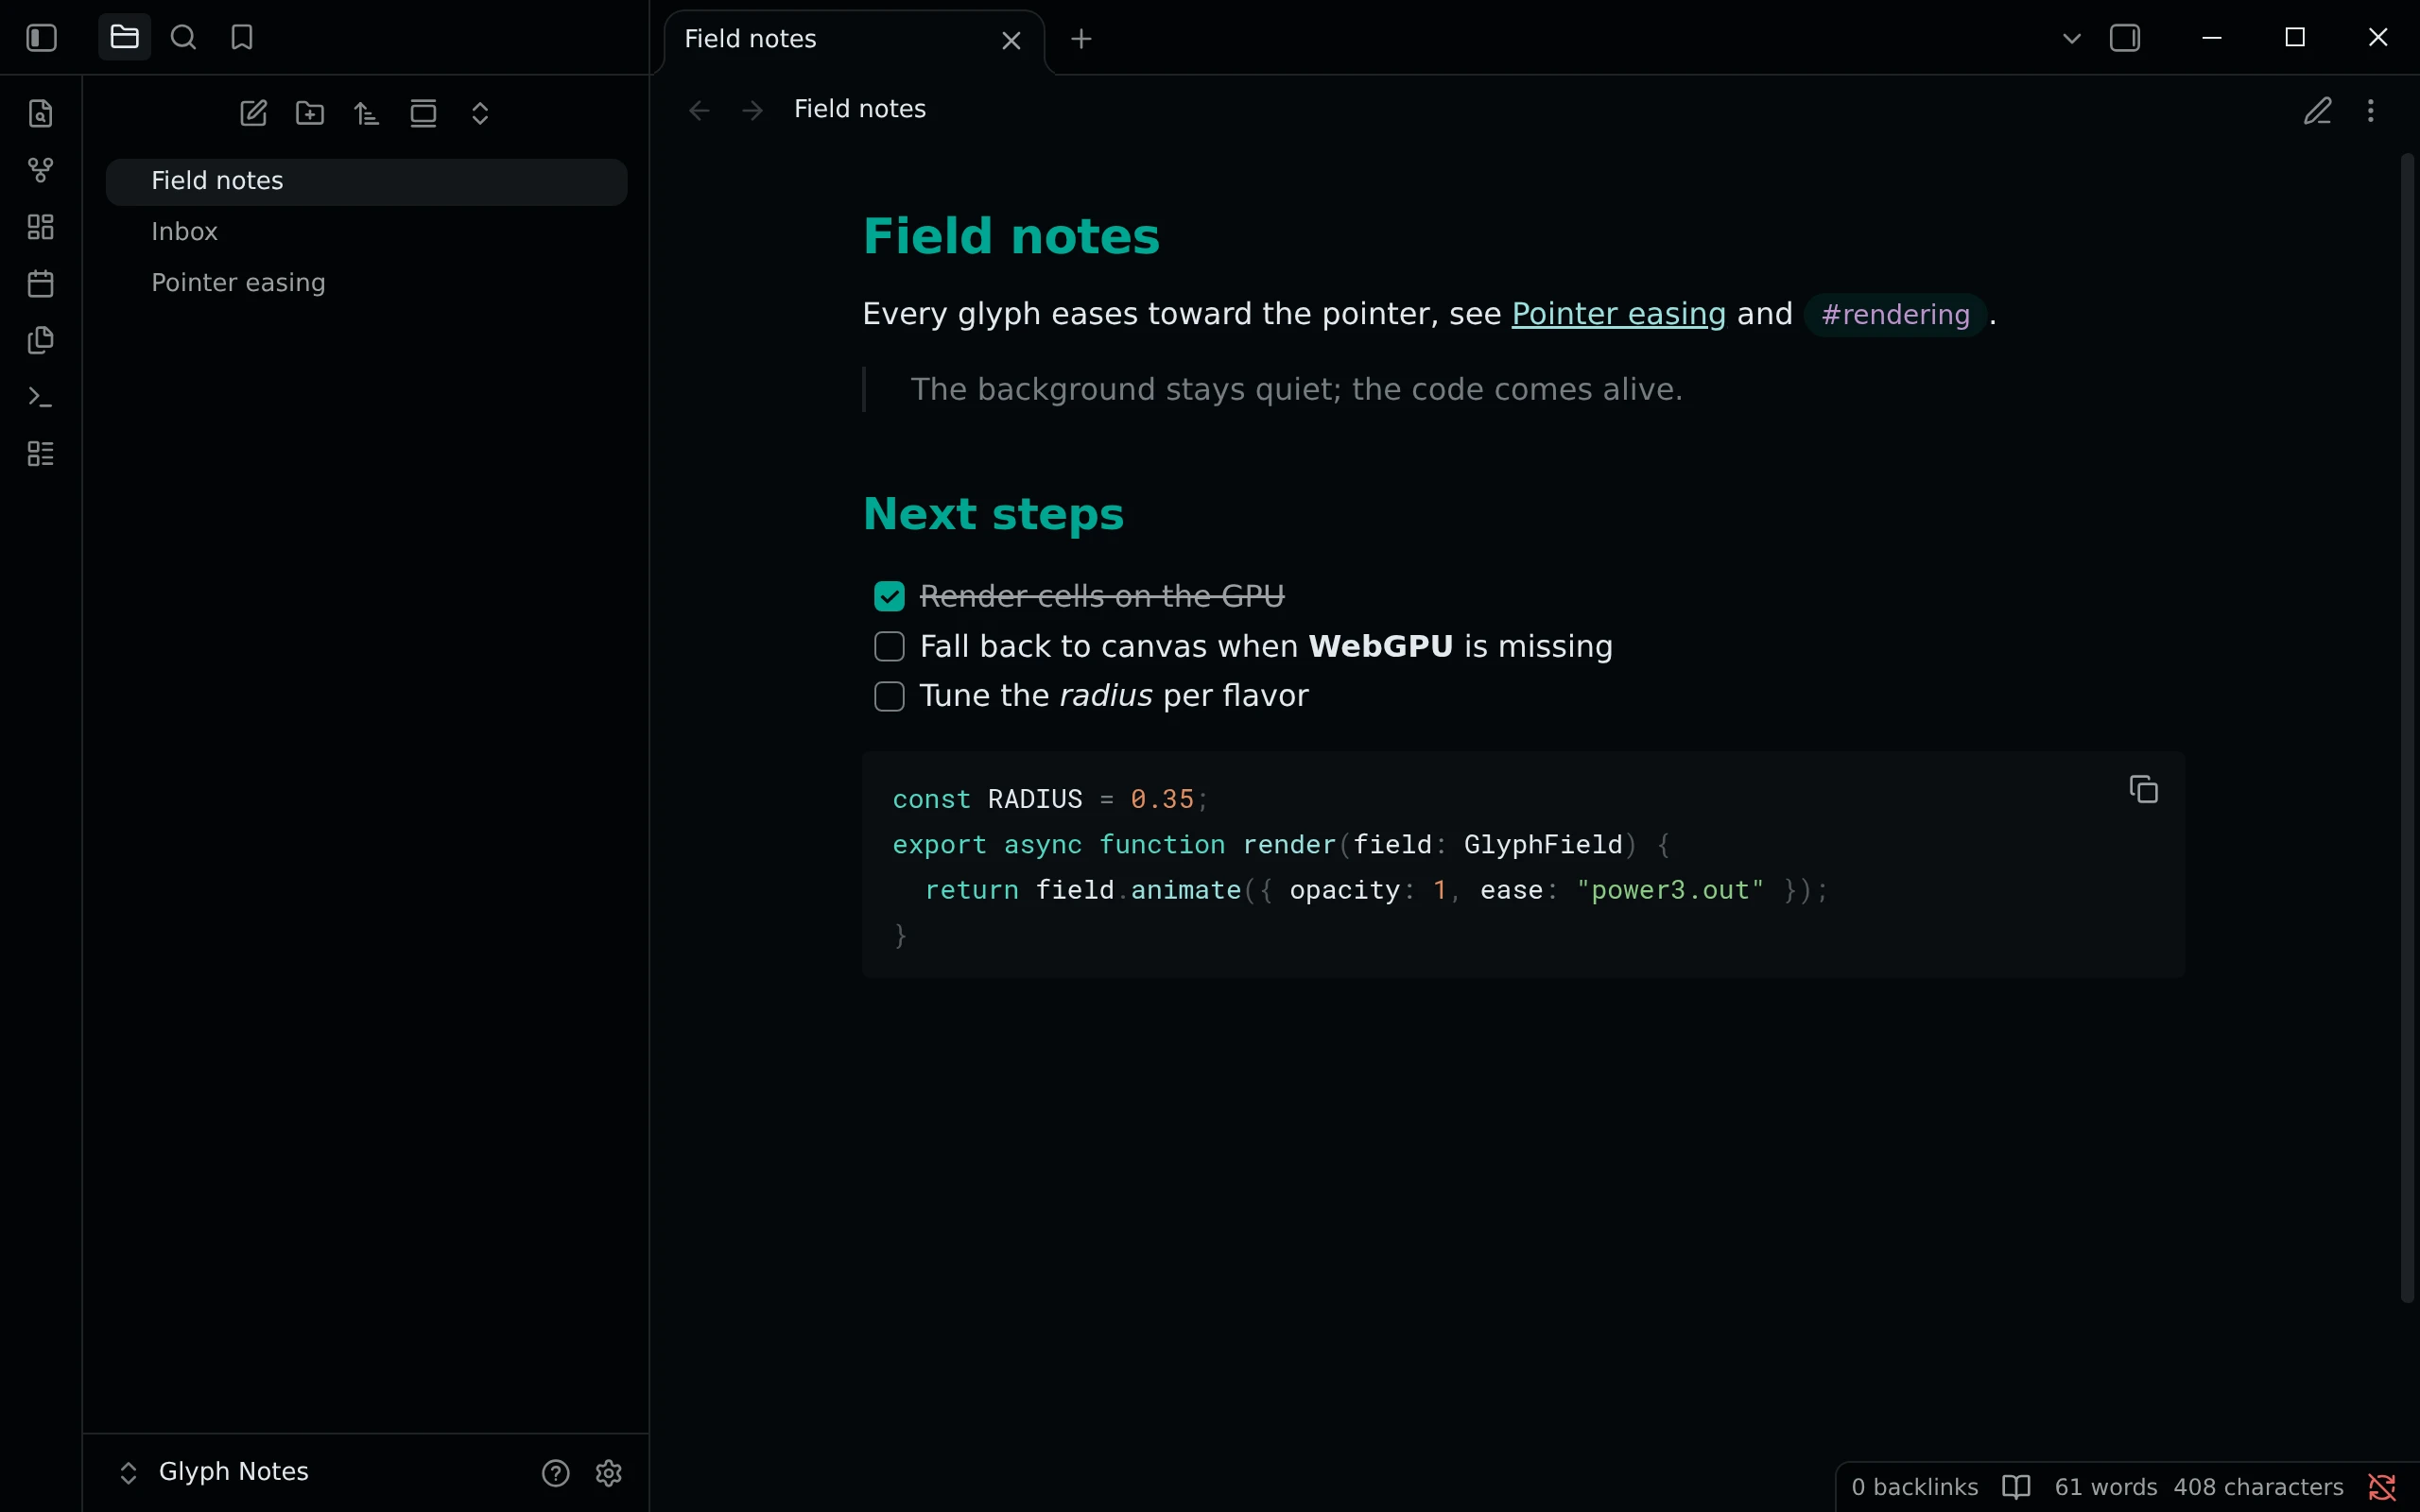Uncheck Render cells on the GPU
This screenshot has width=2420, height=1512.
coord(889,596)
